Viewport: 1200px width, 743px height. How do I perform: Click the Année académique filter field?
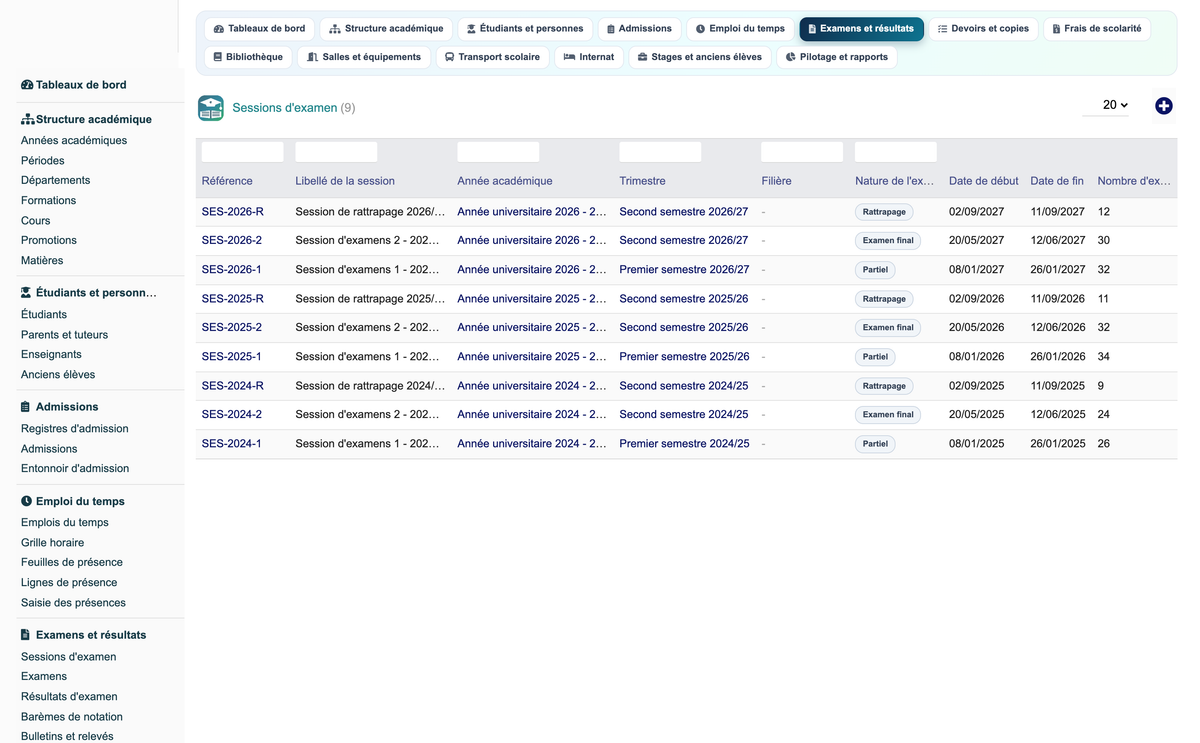(x=498, y=152)
